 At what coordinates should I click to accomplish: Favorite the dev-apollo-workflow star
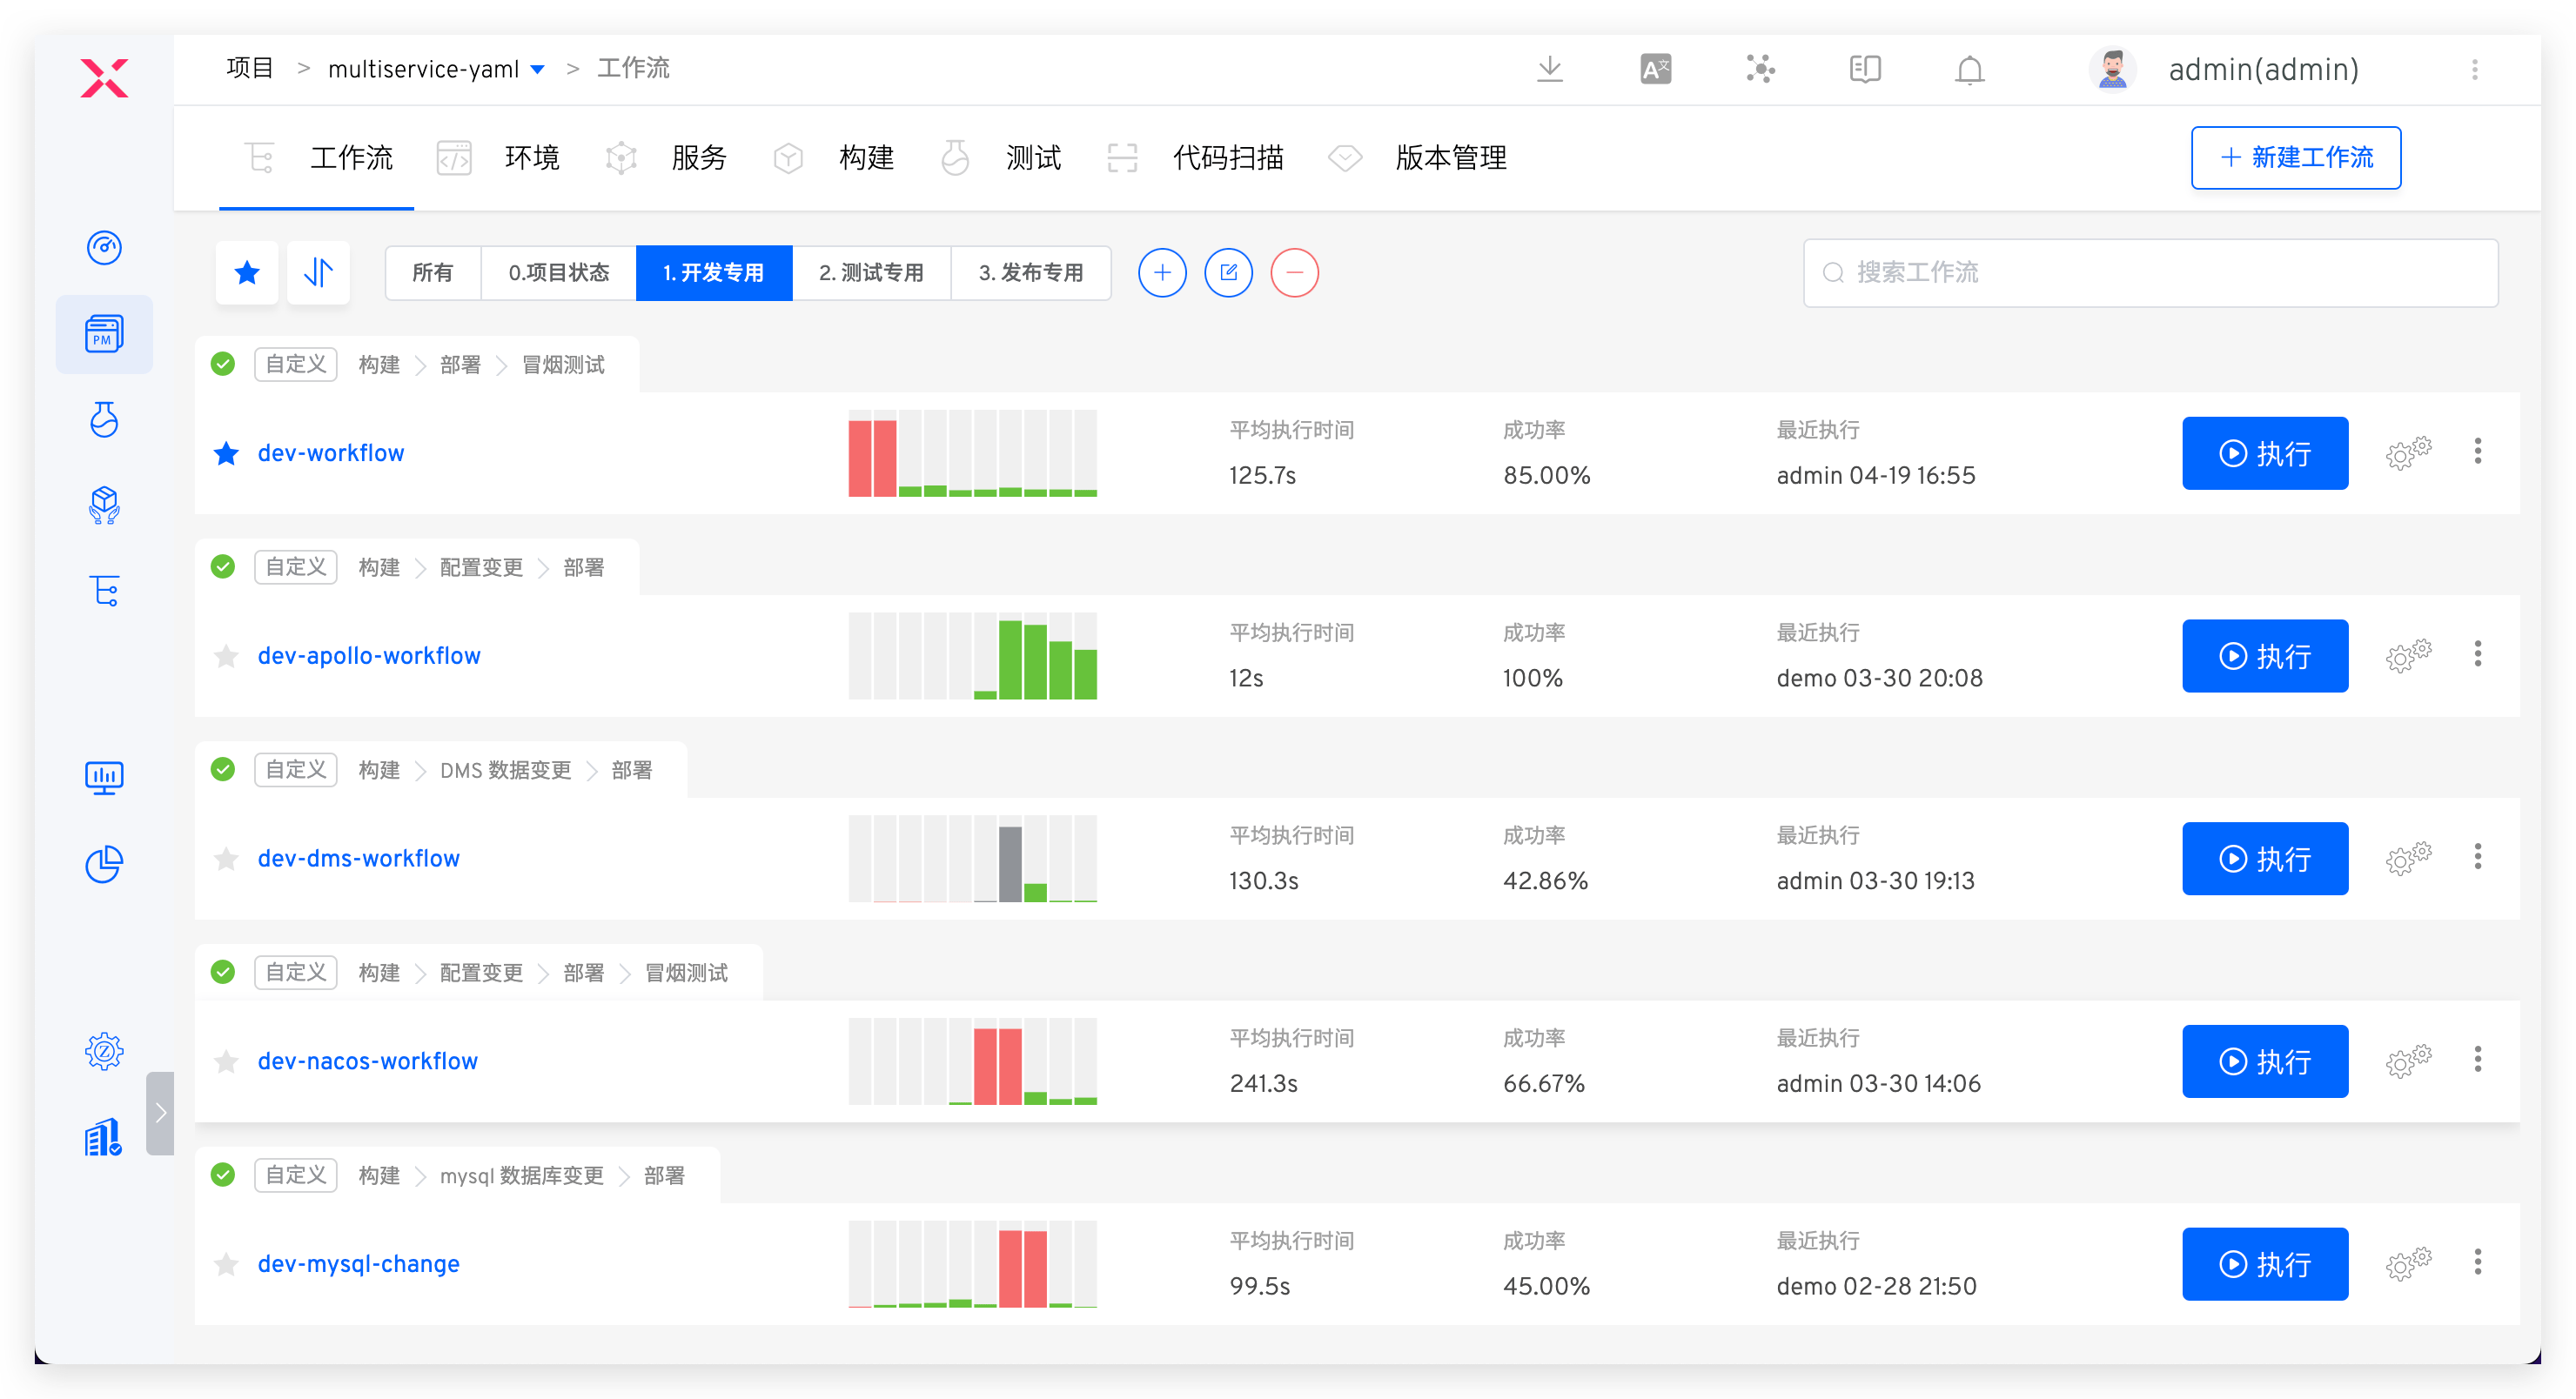point(226,656)
